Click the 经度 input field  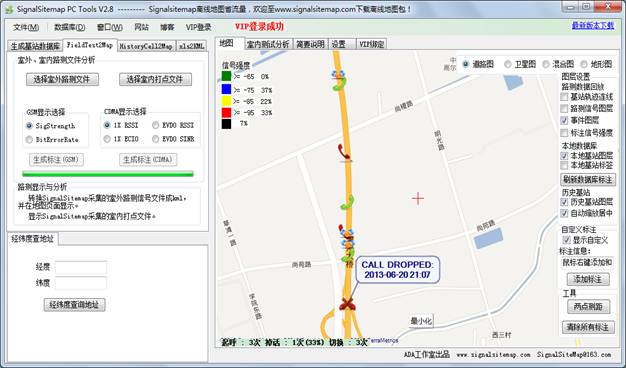[81, 267]
